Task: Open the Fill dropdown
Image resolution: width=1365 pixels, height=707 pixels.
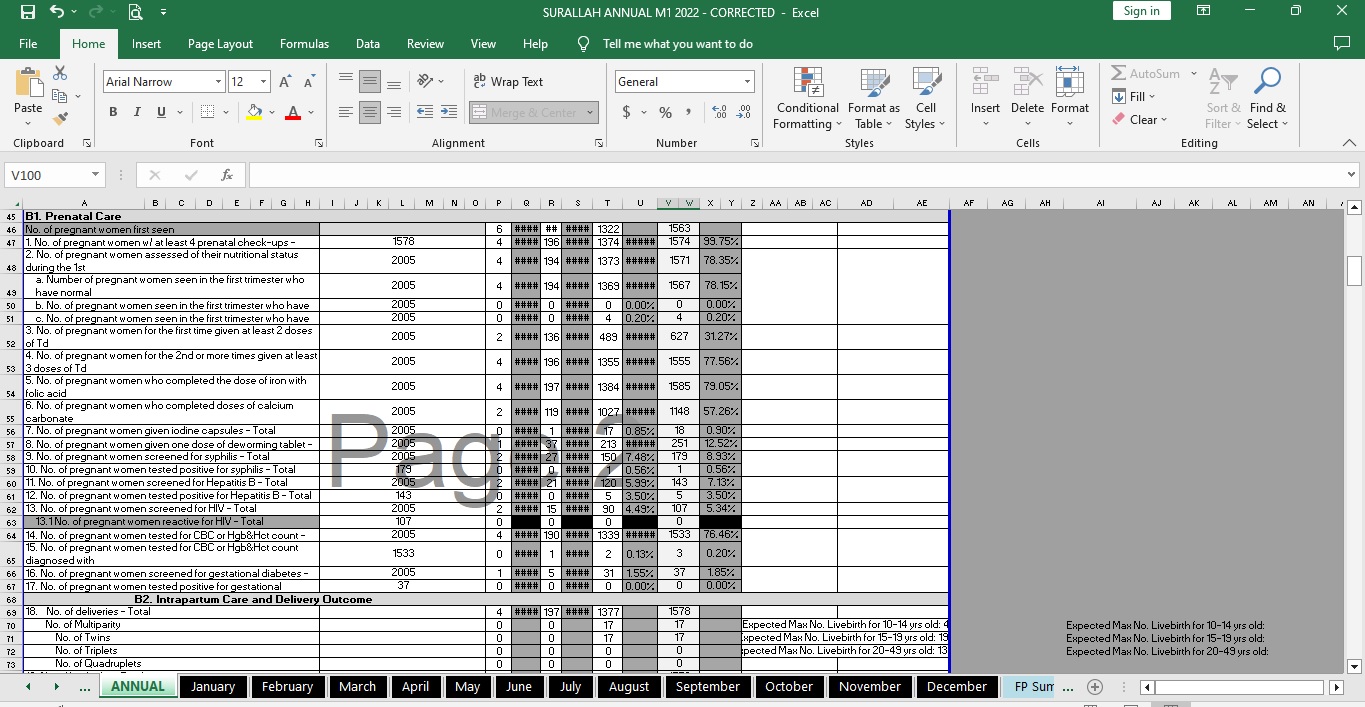Action: pyautogui.click(x=1133, y=96)
